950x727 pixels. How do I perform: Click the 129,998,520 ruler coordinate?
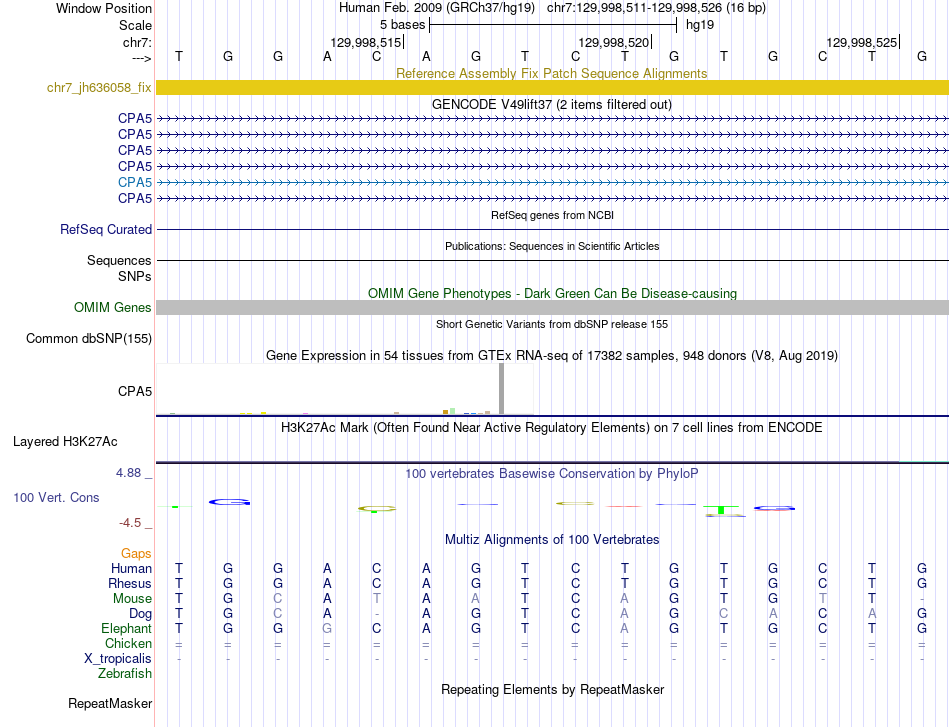tap(614, 42)
